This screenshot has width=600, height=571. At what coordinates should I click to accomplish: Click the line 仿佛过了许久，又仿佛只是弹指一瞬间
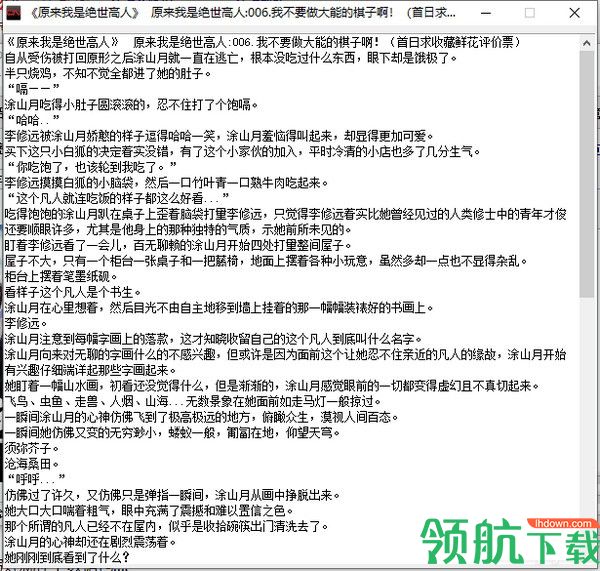(172, 495)
